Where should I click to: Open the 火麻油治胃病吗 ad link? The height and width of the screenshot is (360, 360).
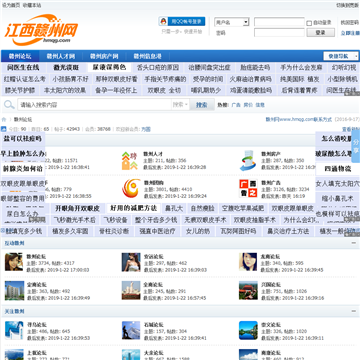click(x=251, y=79)
